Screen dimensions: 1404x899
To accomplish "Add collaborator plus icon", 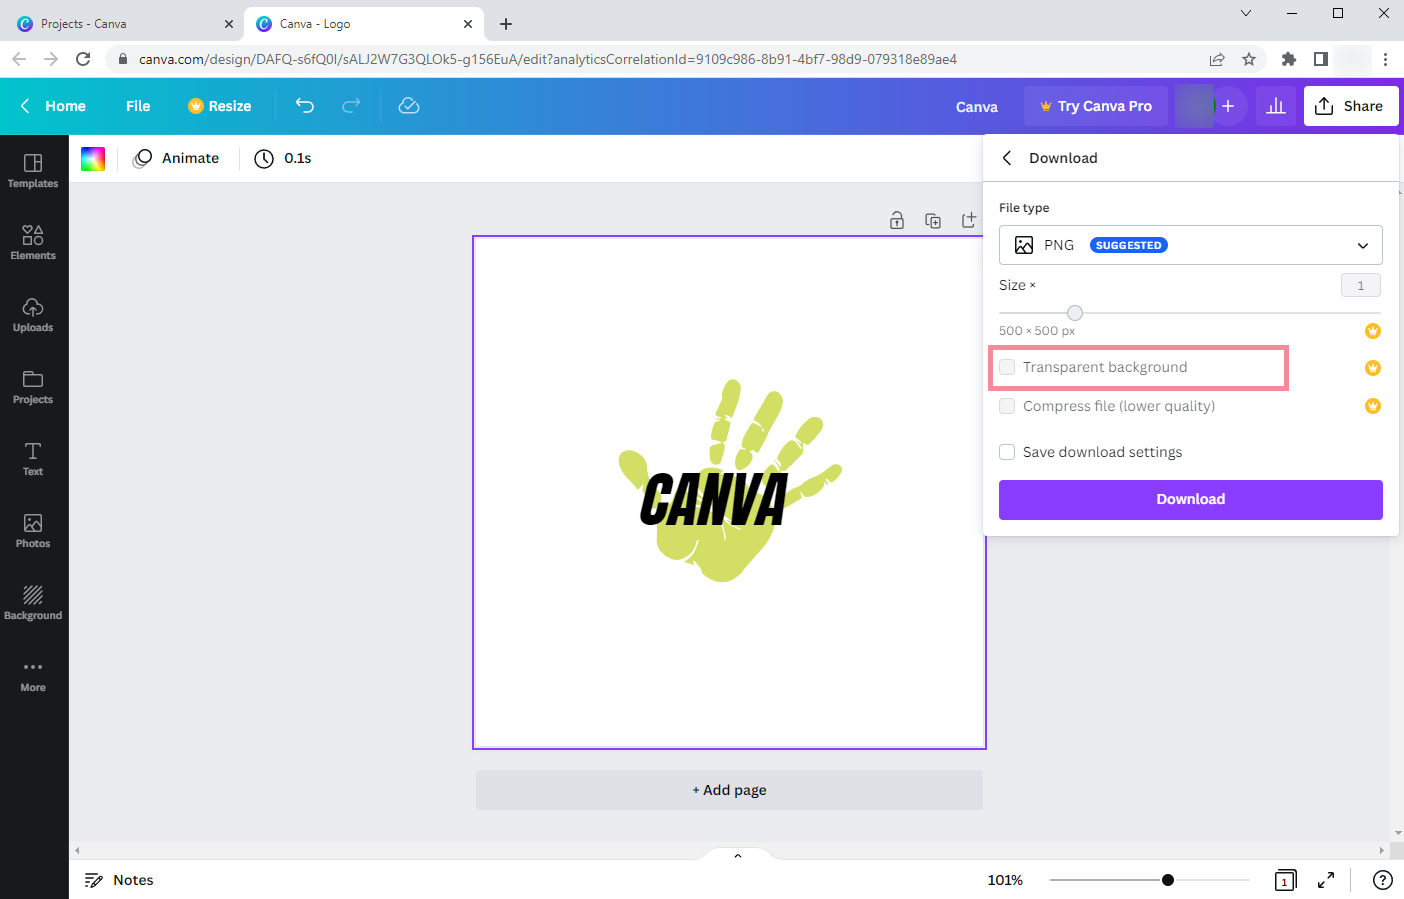I will click(1228, 106).
